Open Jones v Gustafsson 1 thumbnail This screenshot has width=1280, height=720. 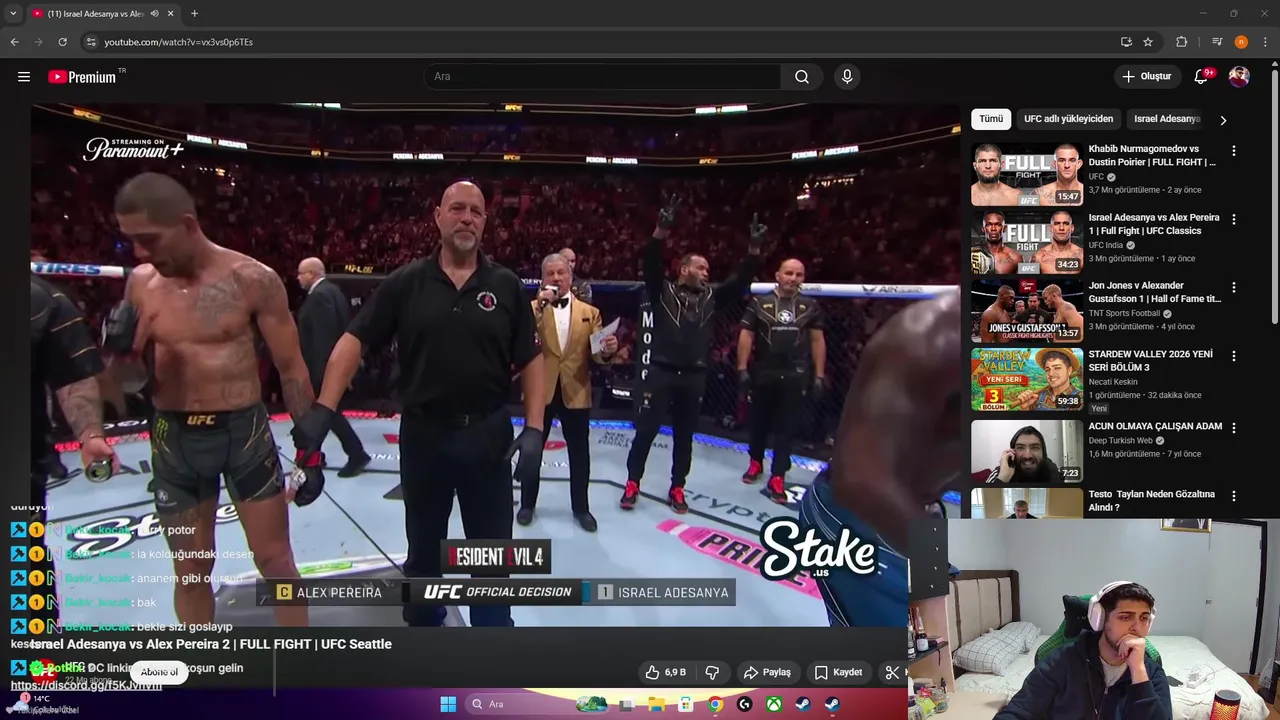[x=1027, y=311]
